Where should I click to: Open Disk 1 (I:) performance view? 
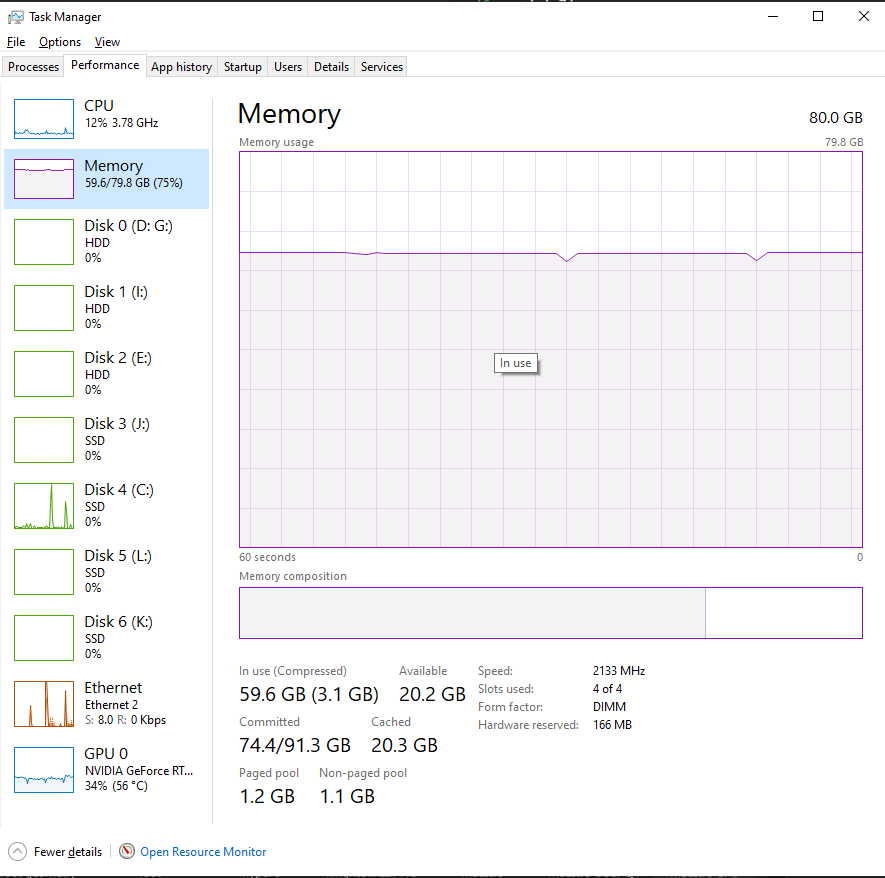click(106, 308)
